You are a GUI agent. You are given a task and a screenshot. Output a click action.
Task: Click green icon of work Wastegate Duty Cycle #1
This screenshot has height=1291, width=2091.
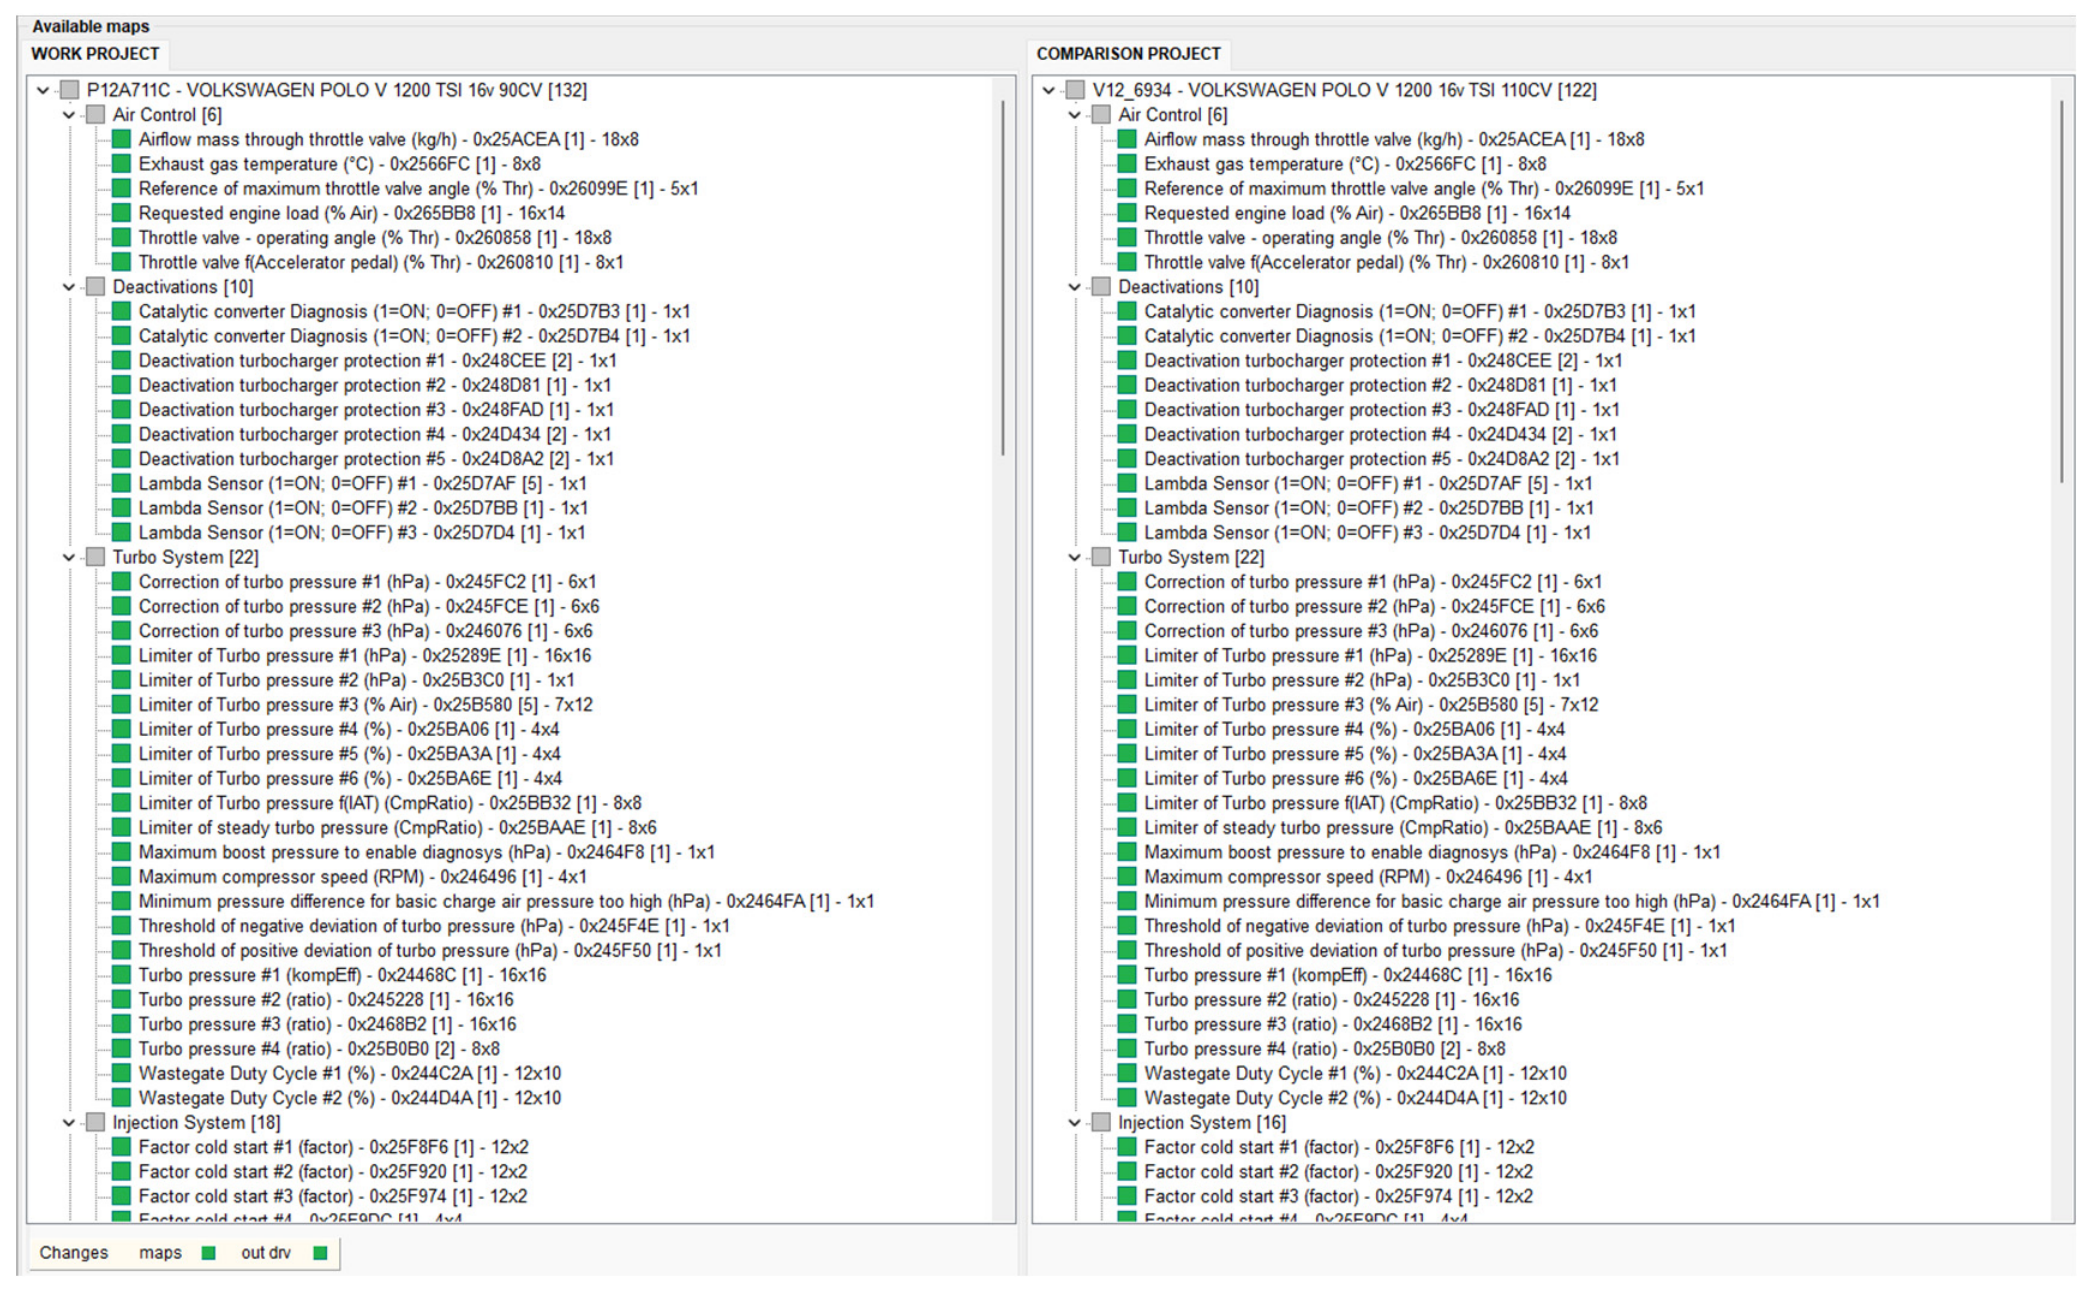(121, 1074)
